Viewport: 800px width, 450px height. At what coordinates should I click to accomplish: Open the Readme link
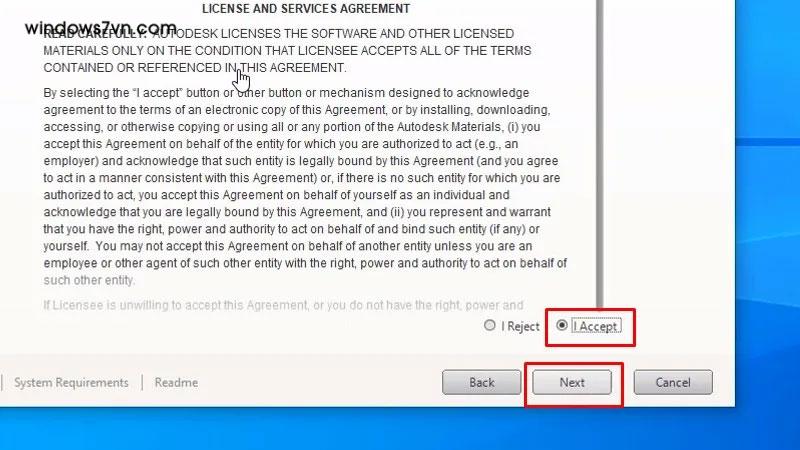pyautogui.click(x=176, y=383)
